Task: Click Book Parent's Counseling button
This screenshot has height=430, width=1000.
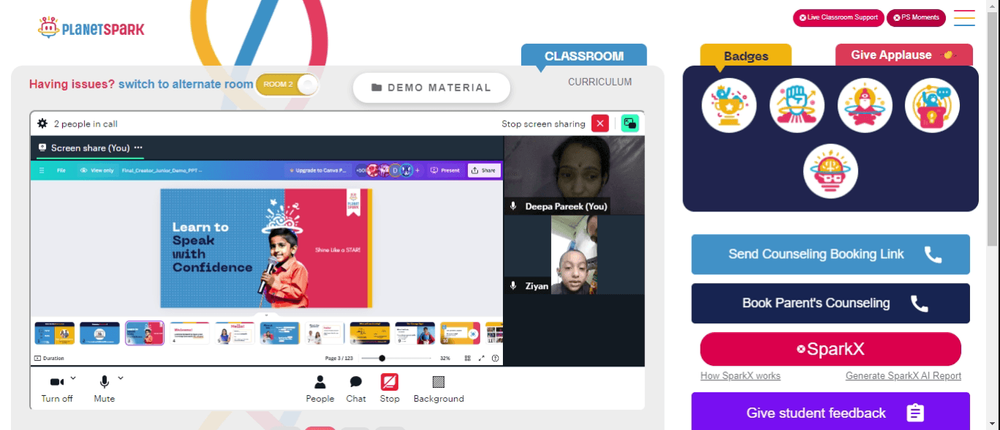Action: click(830, 303)
